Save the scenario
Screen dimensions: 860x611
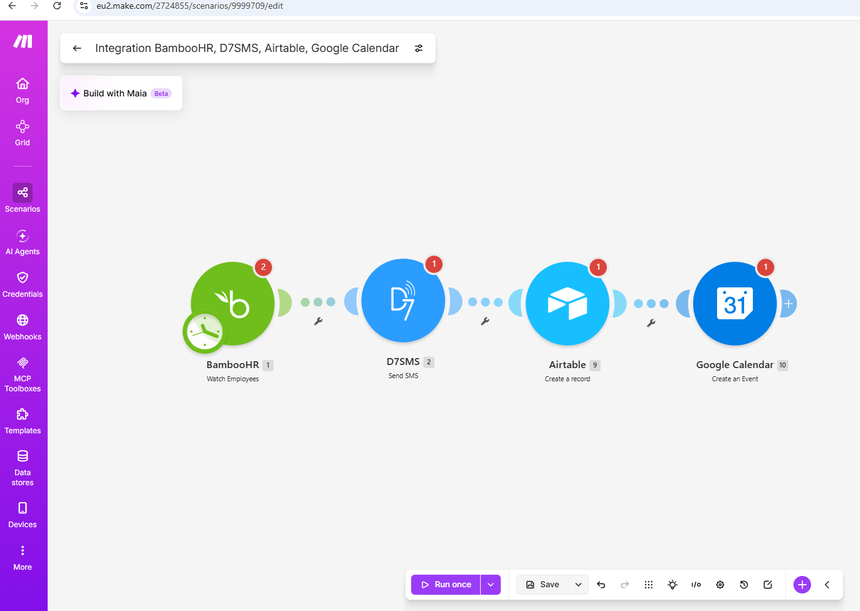point(542,585)
